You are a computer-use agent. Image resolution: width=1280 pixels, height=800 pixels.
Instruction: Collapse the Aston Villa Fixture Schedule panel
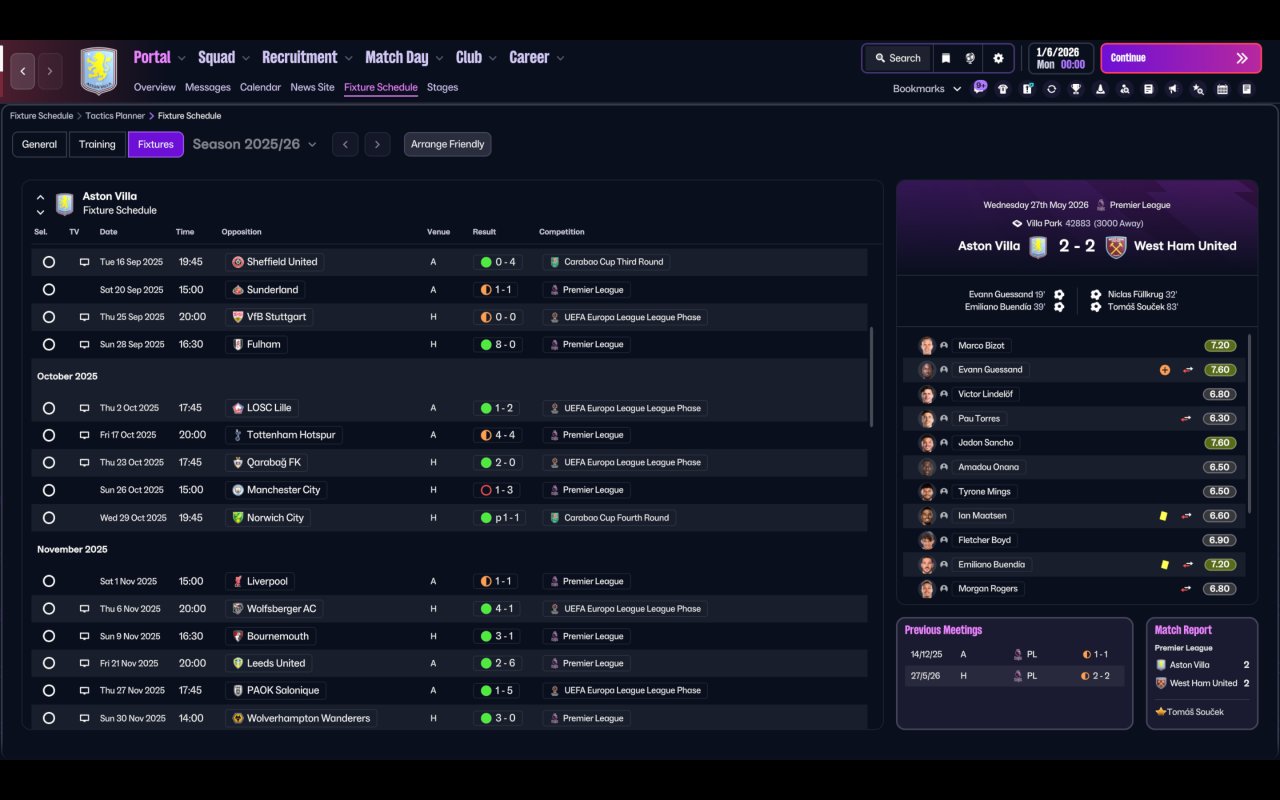(x=40, y=197)
